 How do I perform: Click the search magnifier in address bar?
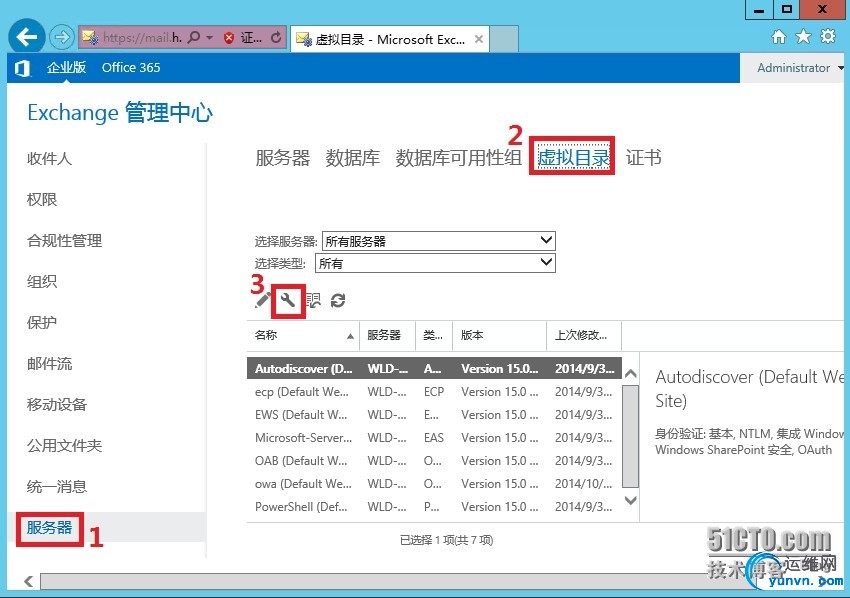[x=194, y=37]
